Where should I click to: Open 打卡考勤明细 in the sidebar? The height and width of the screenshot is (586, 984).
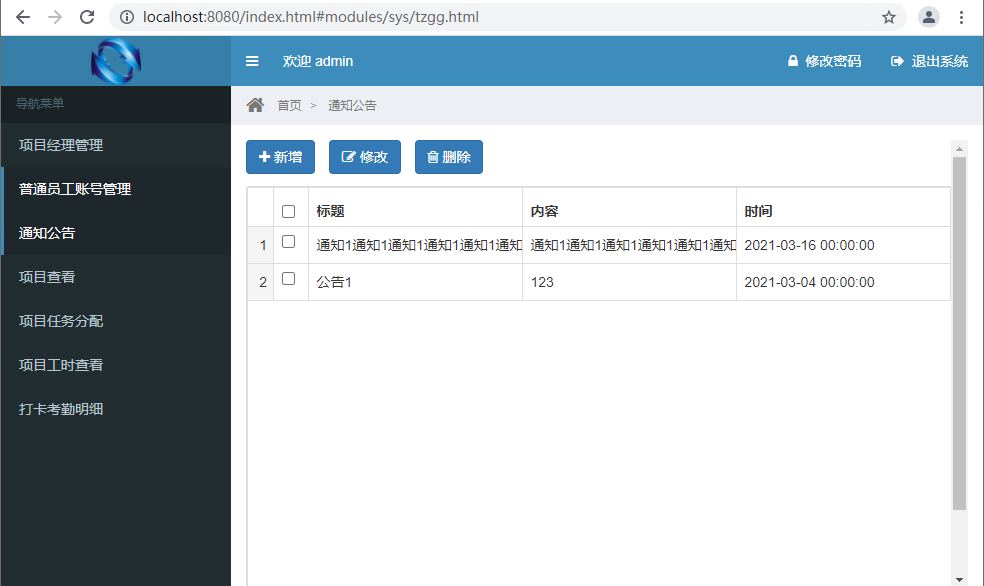(x=115, y=408)
